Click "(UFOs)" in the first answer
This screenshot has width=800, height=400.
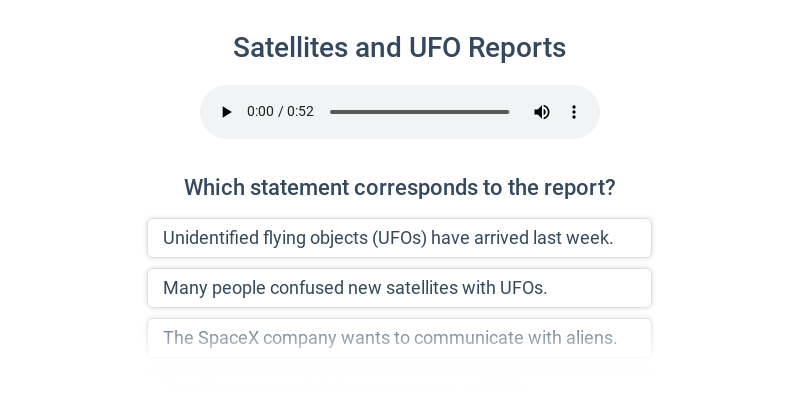(x=399, y=238)
